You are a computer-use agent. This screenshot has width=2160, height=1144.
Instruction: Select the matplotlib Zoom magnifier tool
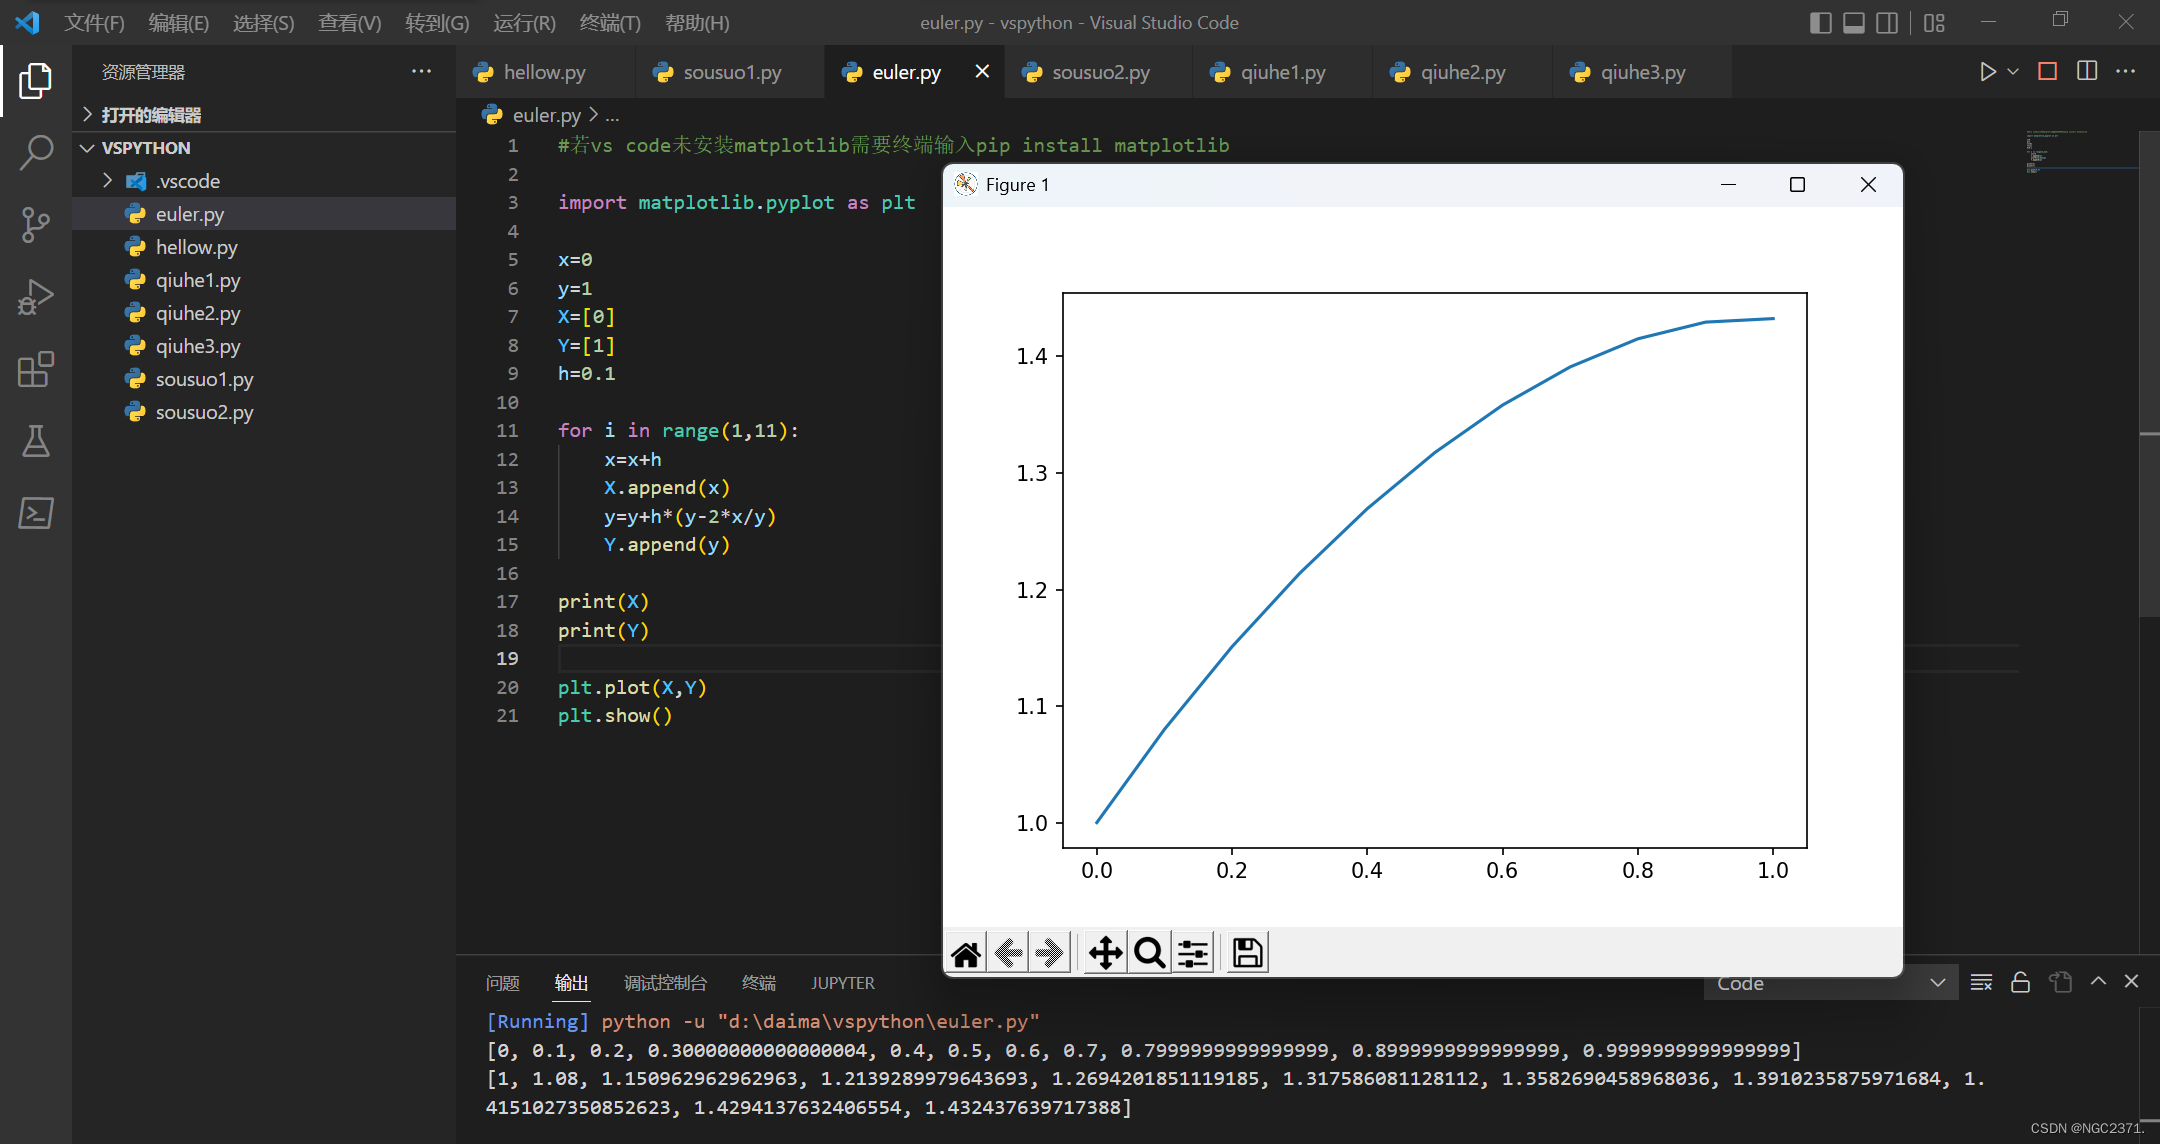[x=1149, y=953]
